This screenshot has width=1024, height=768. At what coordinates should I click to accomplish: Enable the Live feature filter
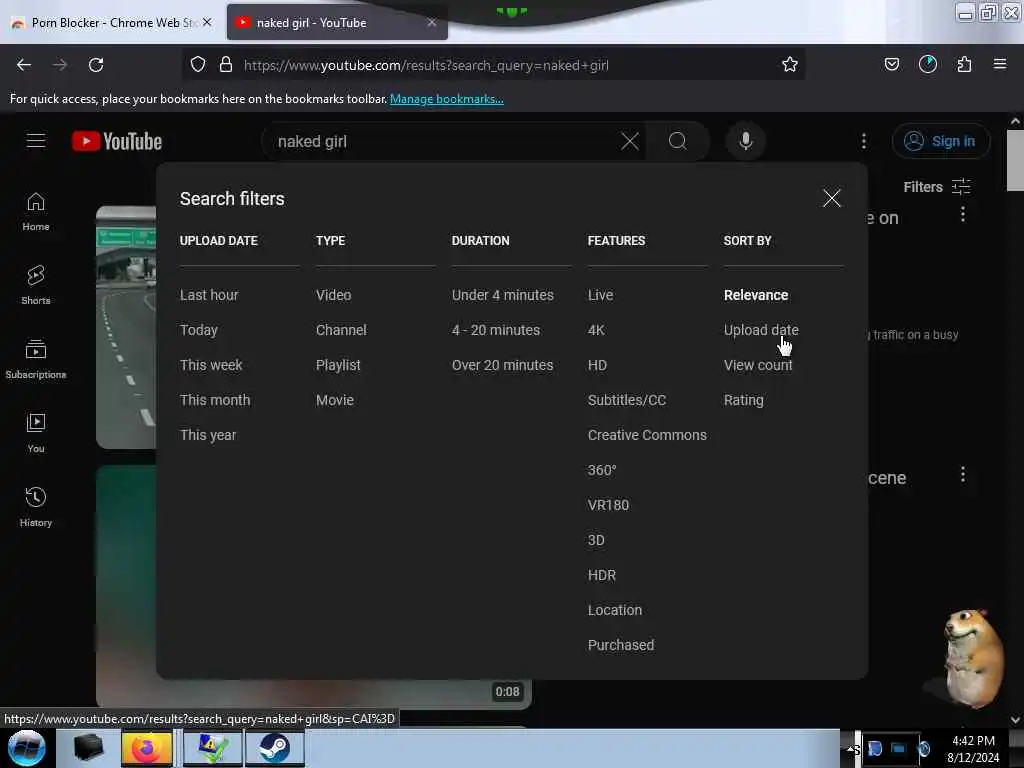click(x=600, y=295)
